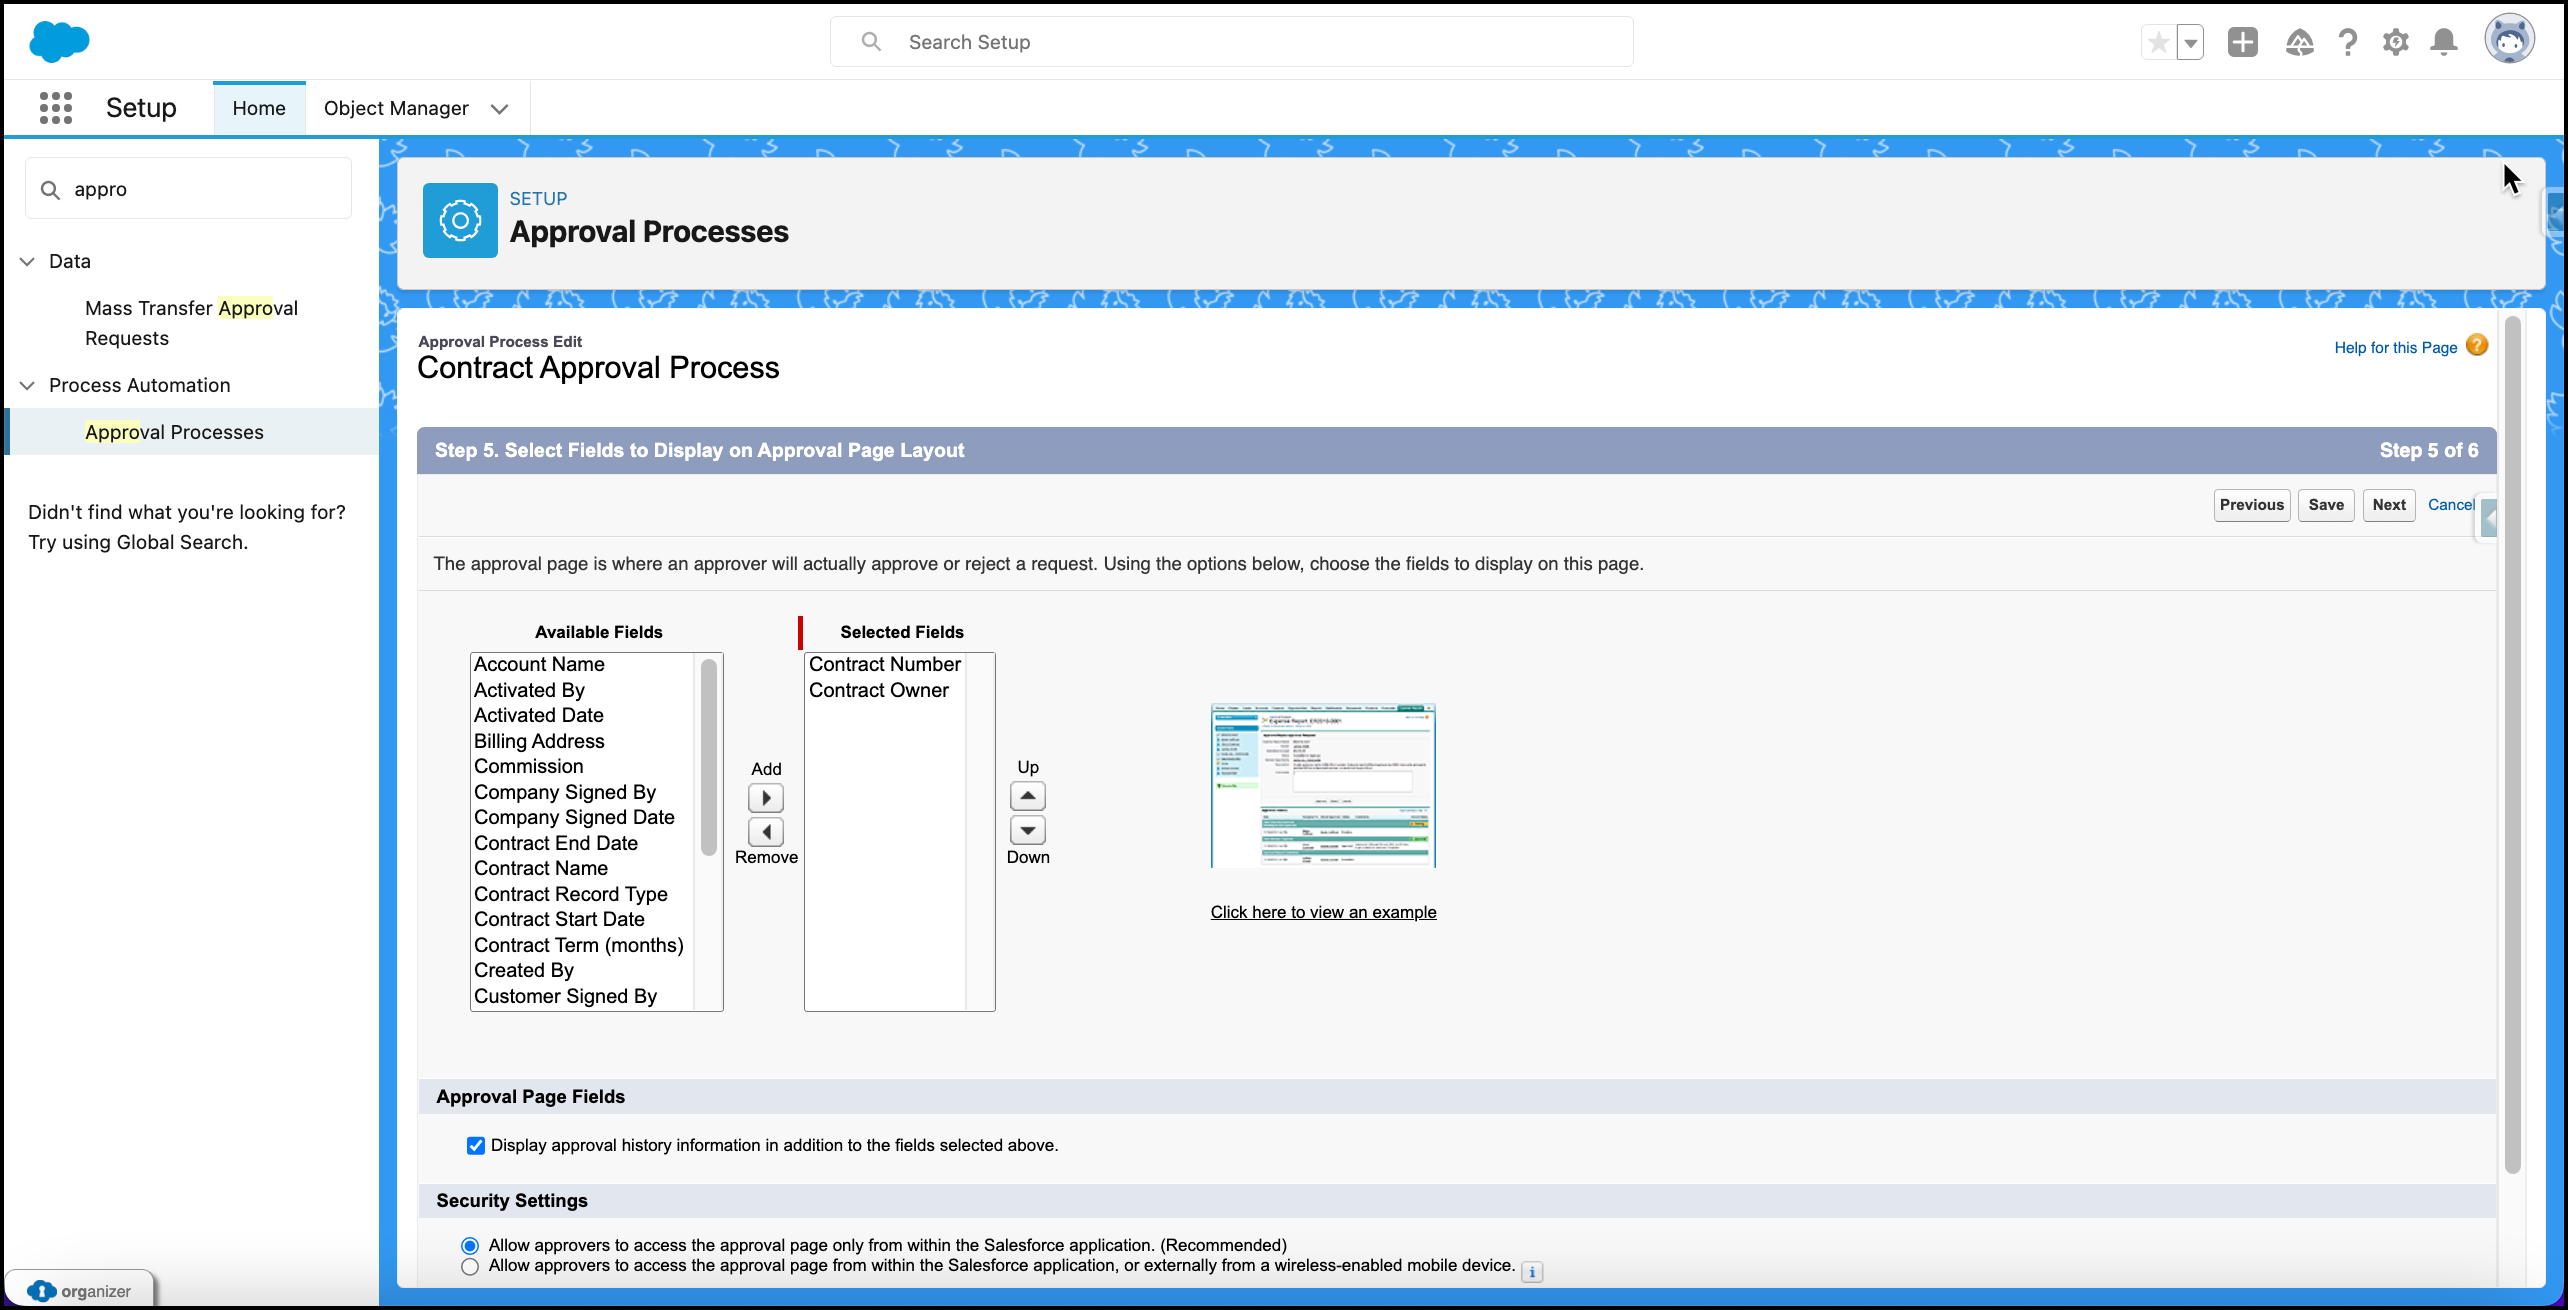Open the user profile avatar

2510,40
